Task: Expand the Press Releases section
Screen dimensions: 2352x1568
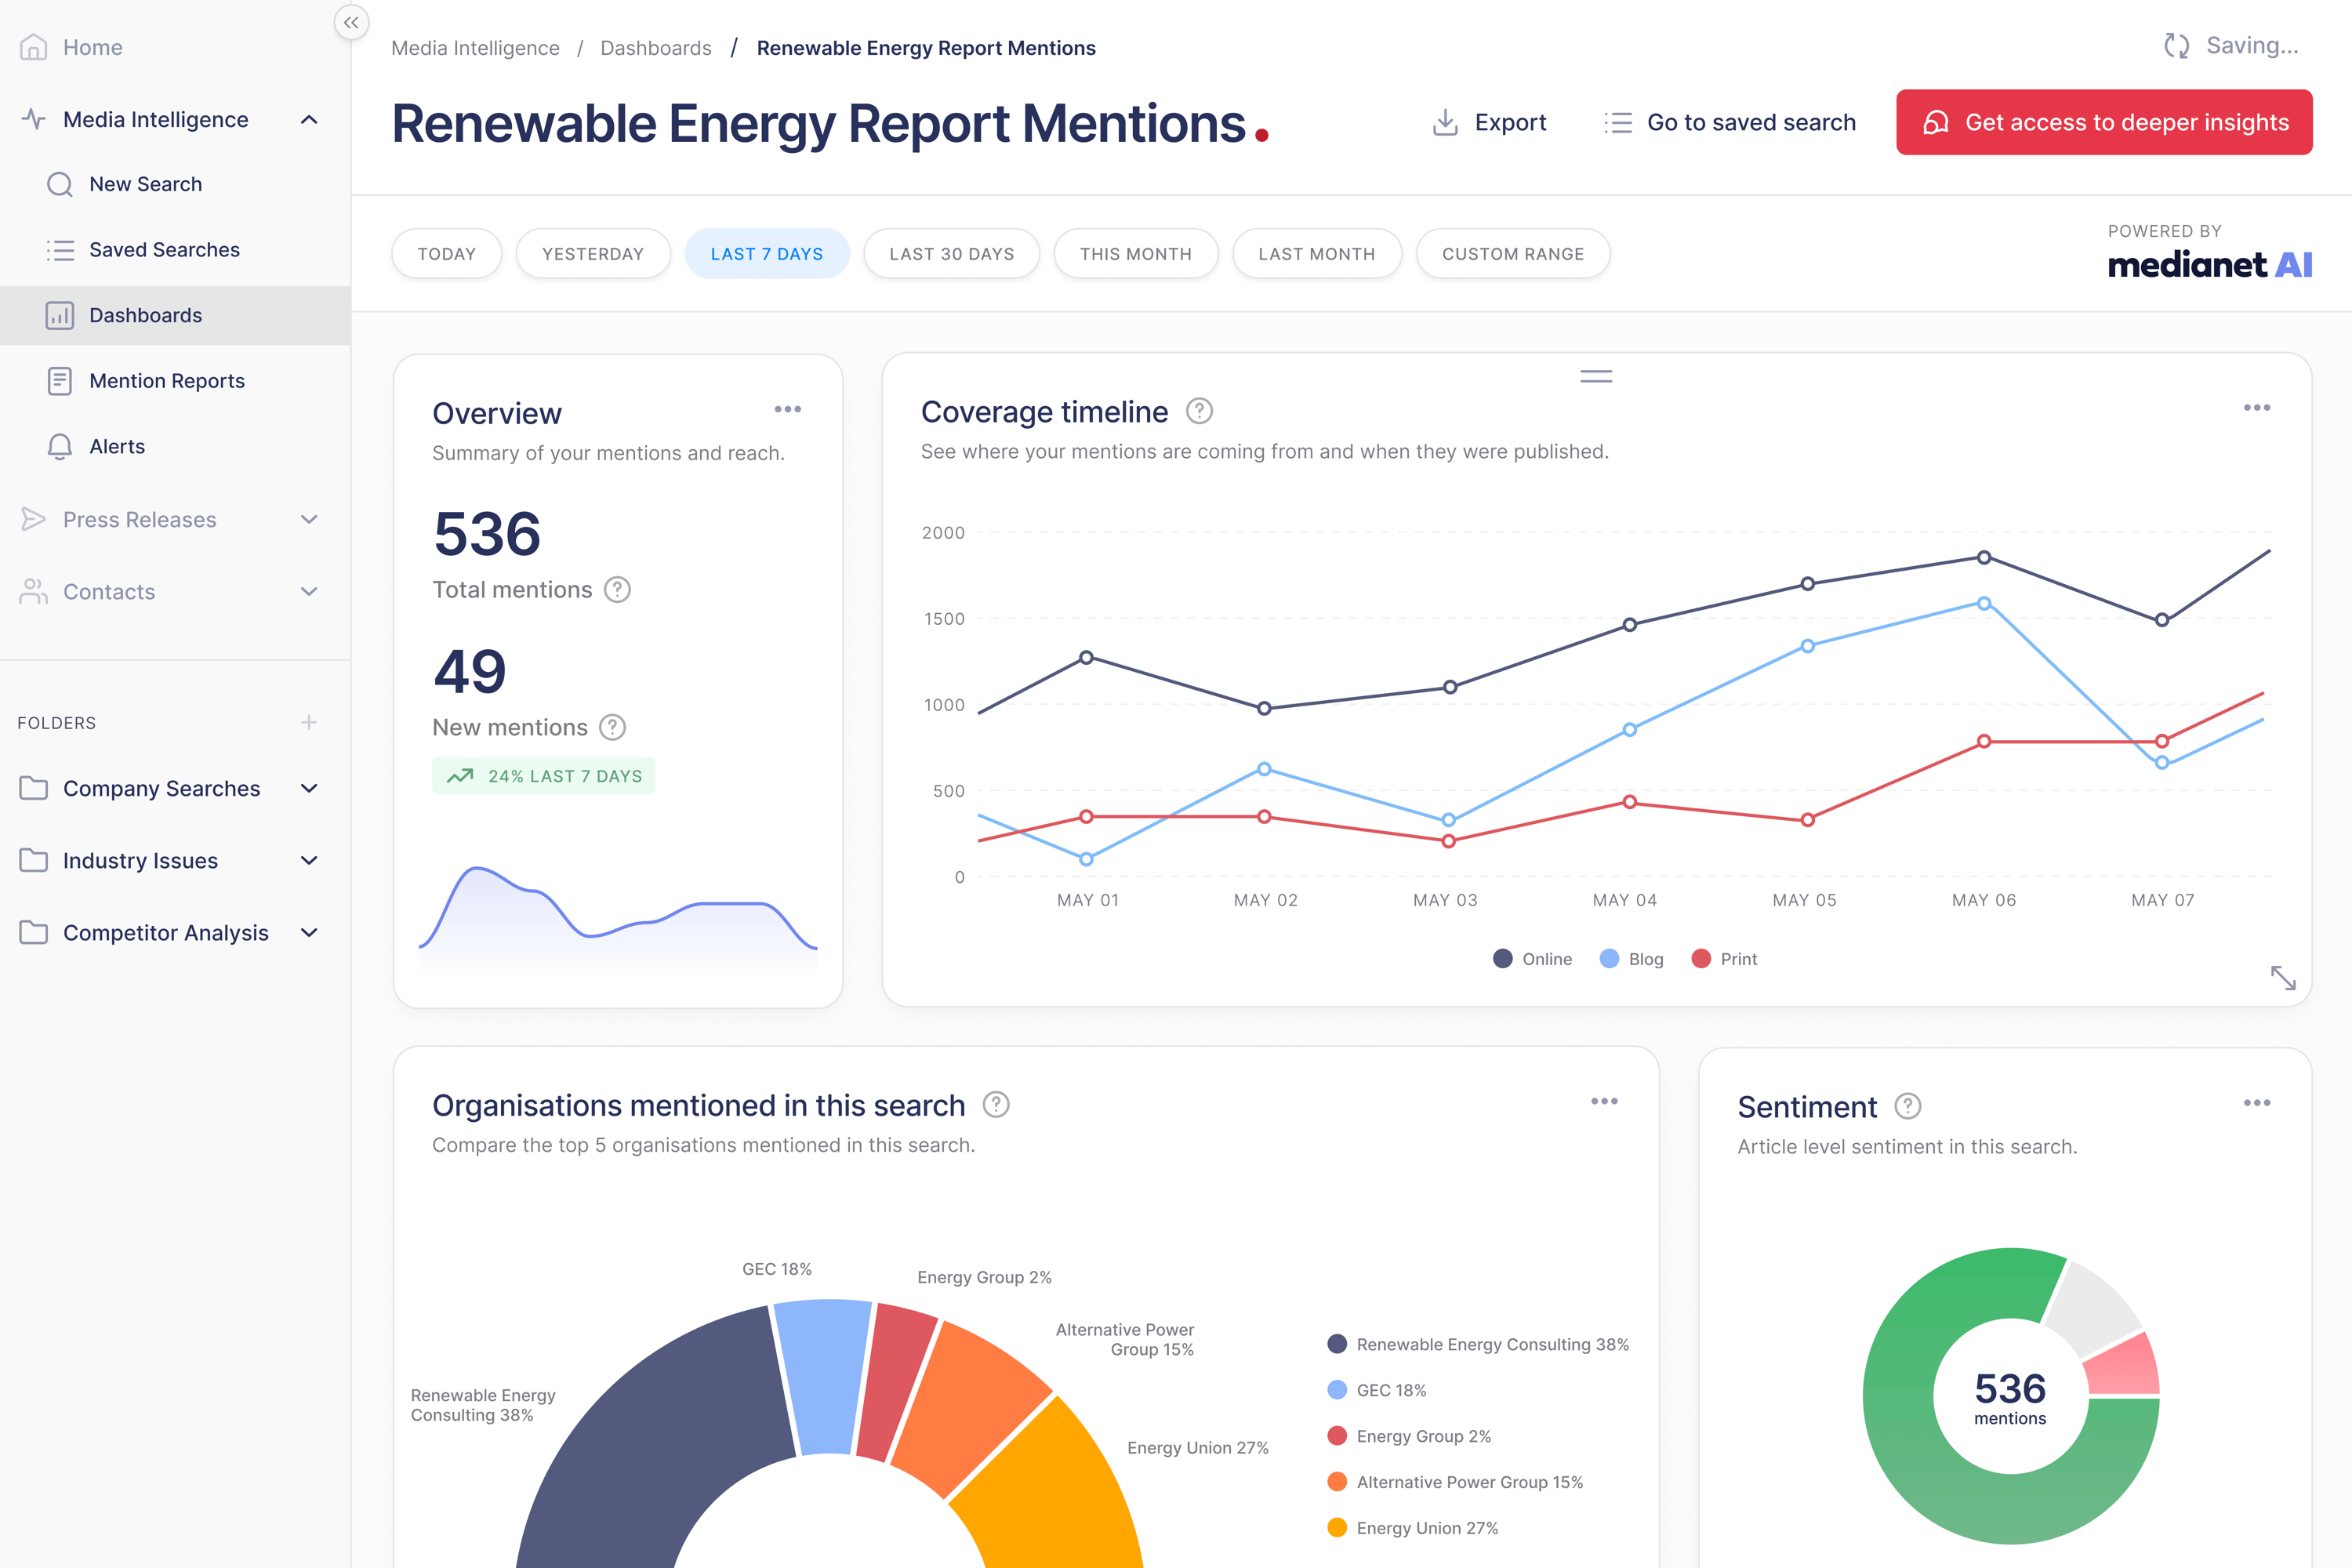Action: pyautogui.click(x=309, y=519)
